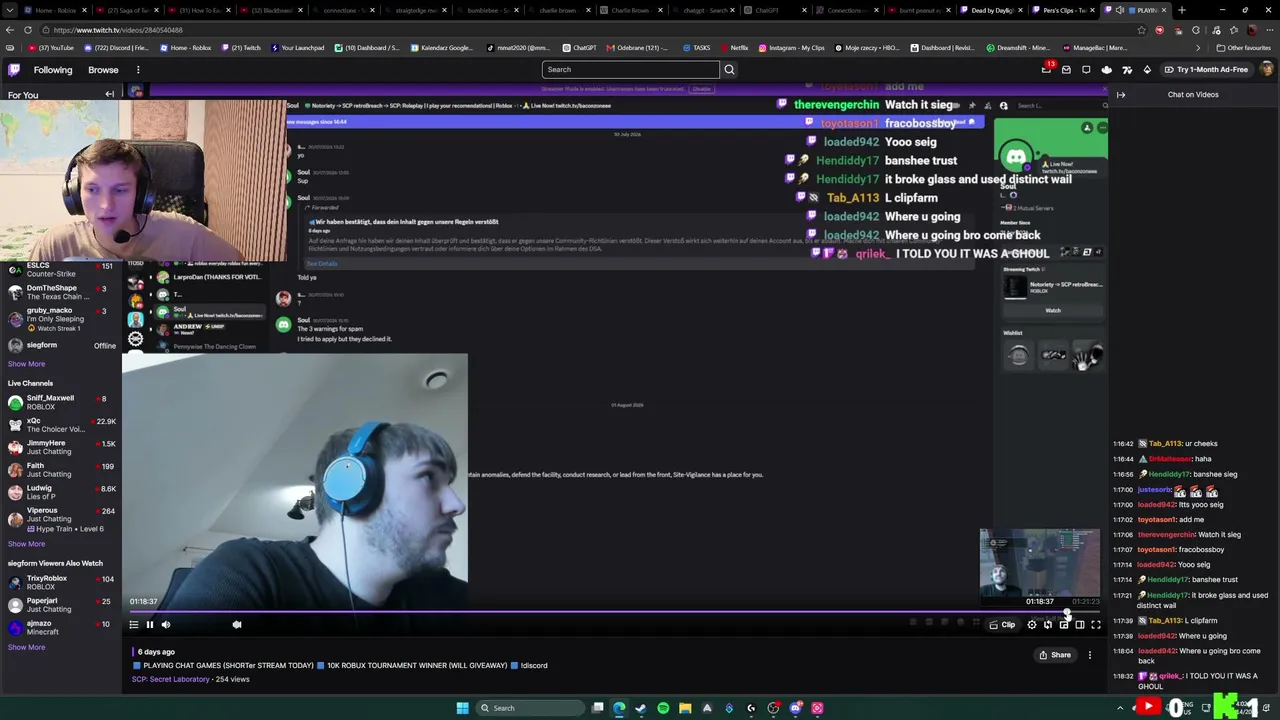The width and height of the screenshot is (1280, 720).
Task: Open gruby_macko channel
Action: pos(61,319)
